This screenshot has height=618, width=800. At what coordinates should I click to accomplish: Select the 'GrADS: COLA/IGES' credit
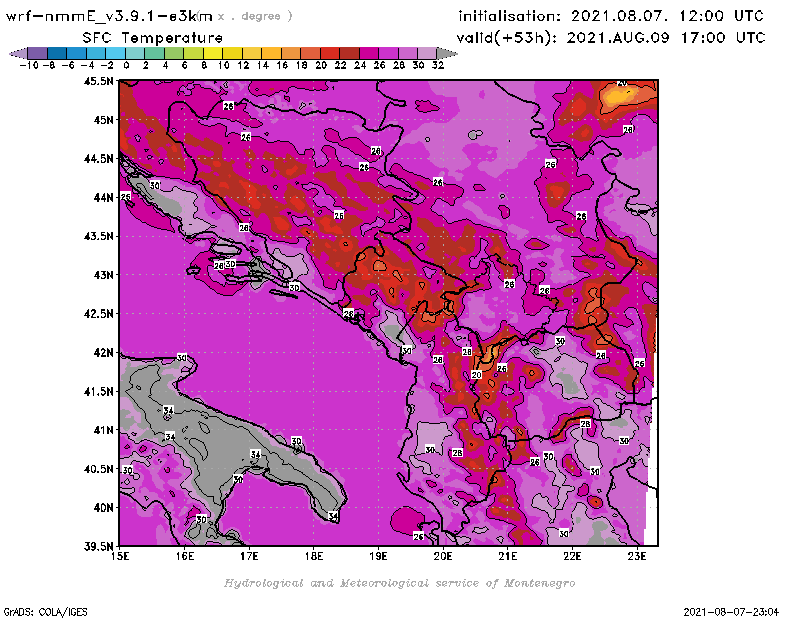[45, 612]
